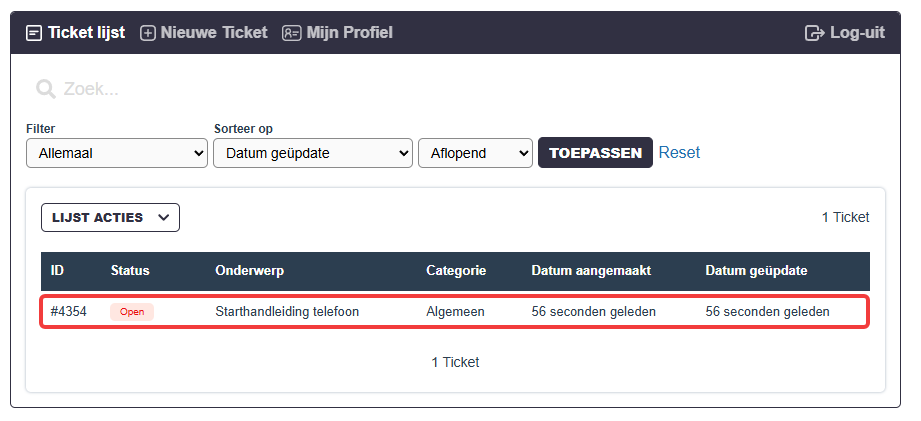Viewport: 921px width, 421px height.
Task: Click the Ticket lijst list icon
Action: point(34,33)
